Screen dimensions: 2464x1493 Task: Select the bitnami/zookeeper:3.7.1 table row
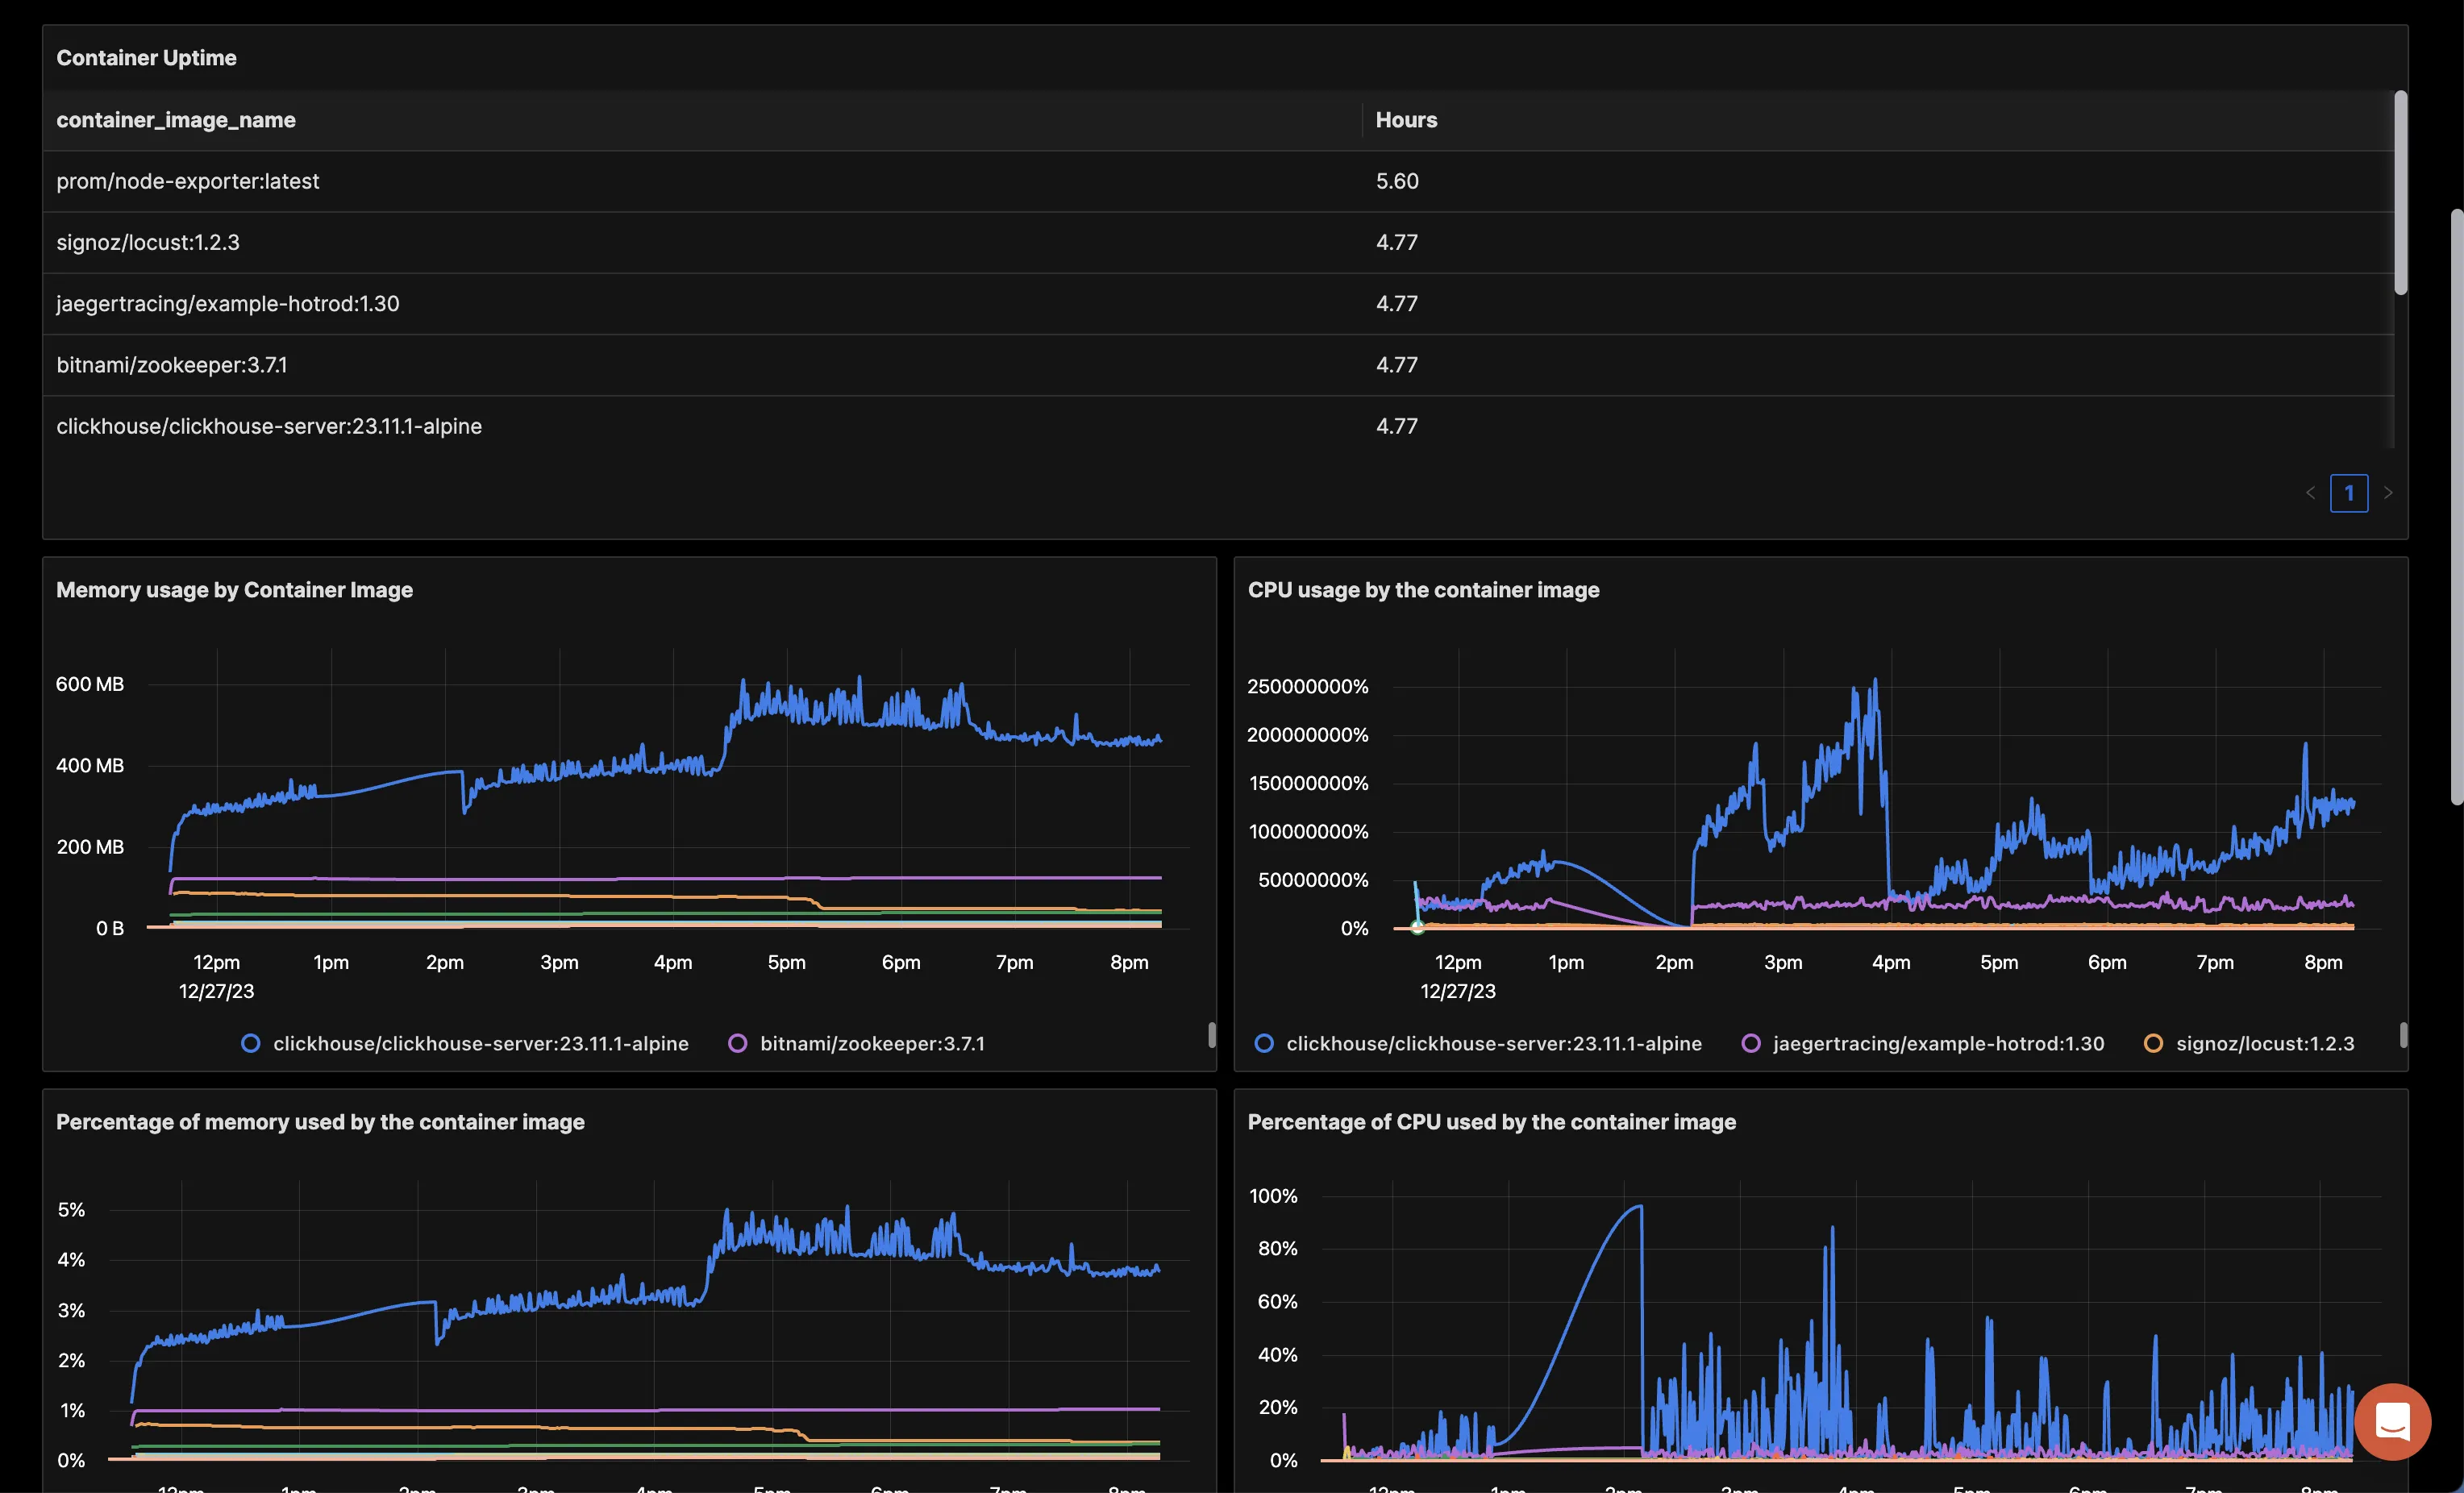[1218, 365]
